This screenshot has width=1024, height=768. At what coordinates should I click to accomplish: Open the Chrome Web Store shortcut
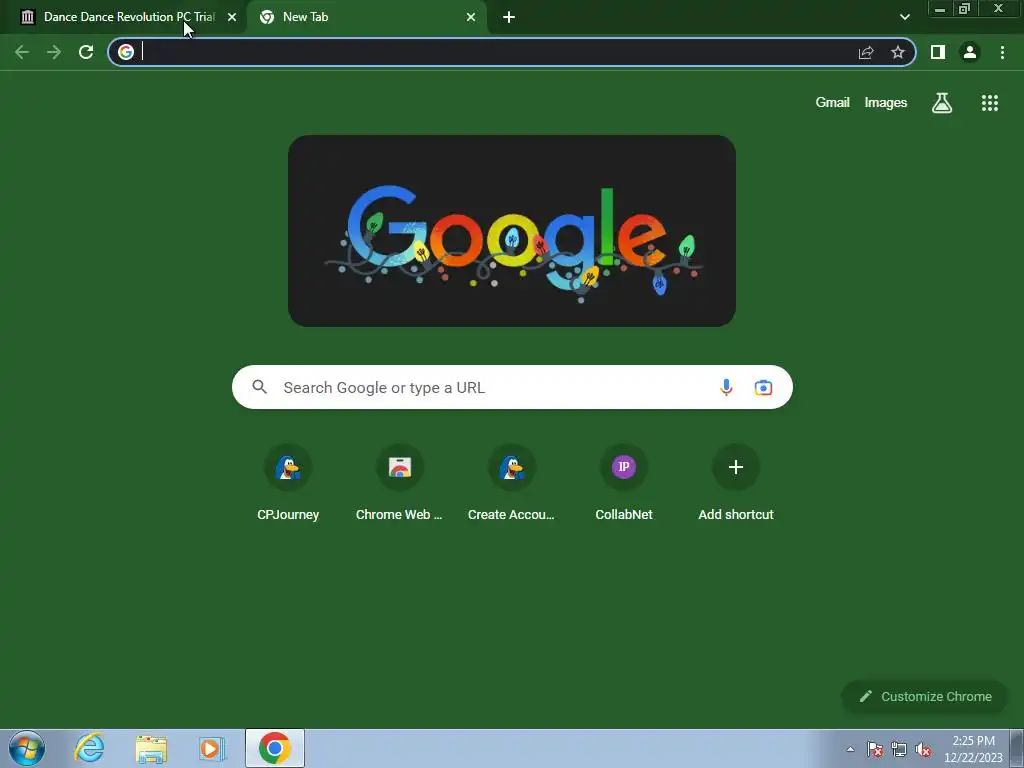pyautogui.click(x=400, y=483)
